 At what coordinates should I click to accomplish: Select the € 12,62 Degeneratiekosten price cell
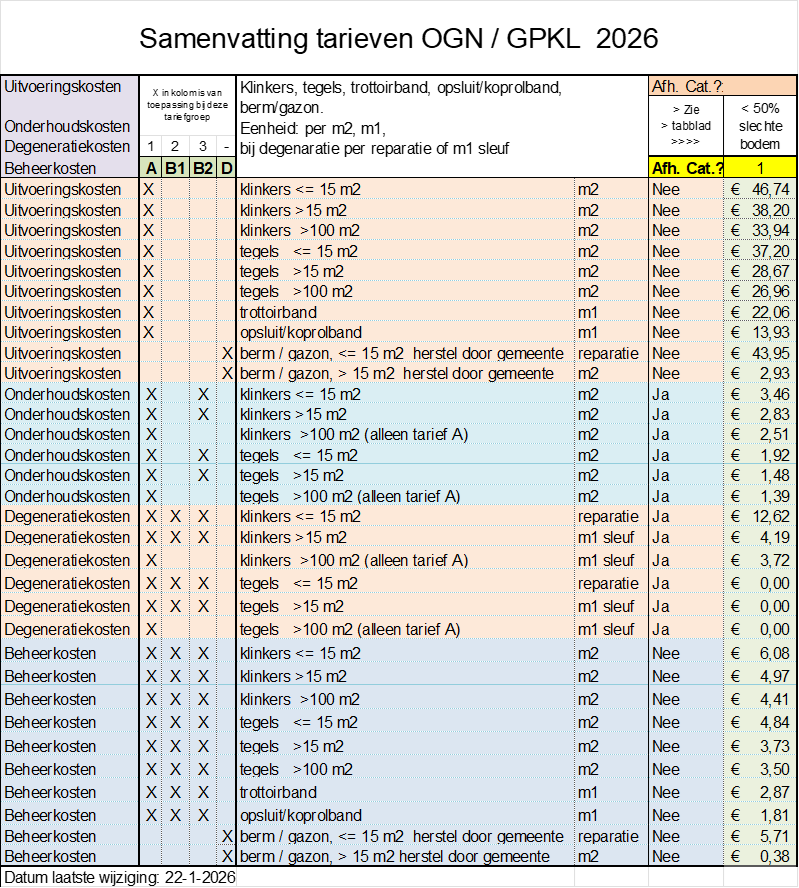[759, 516]
